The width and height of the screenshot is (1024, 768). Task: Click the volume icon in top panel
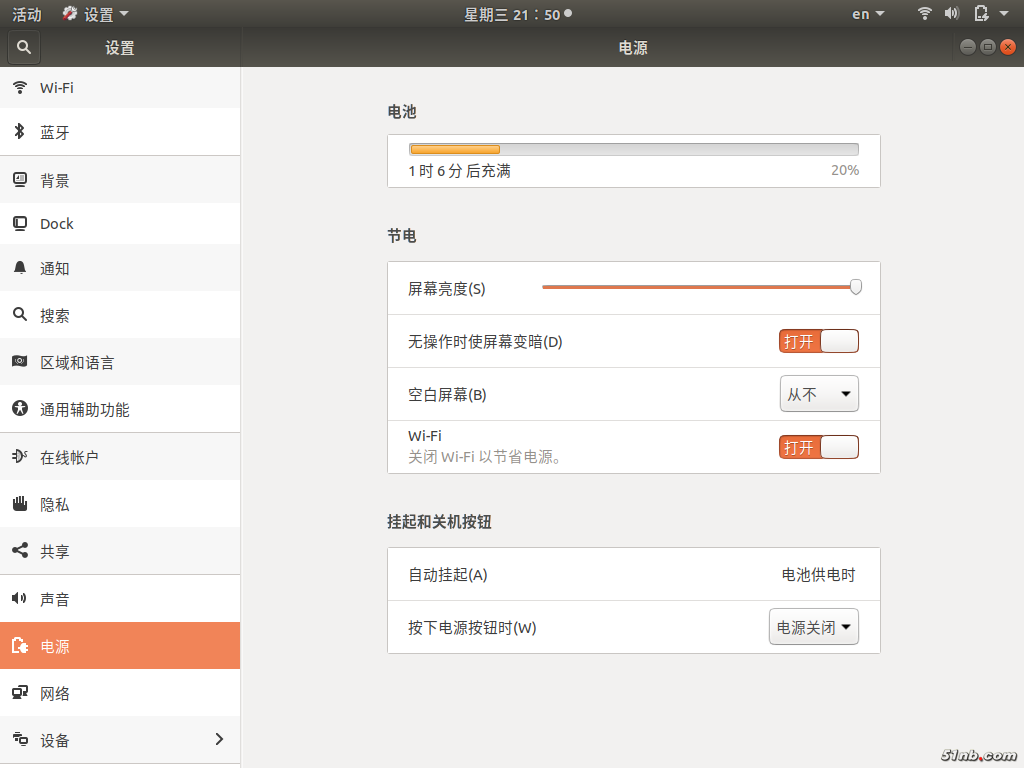951,14
